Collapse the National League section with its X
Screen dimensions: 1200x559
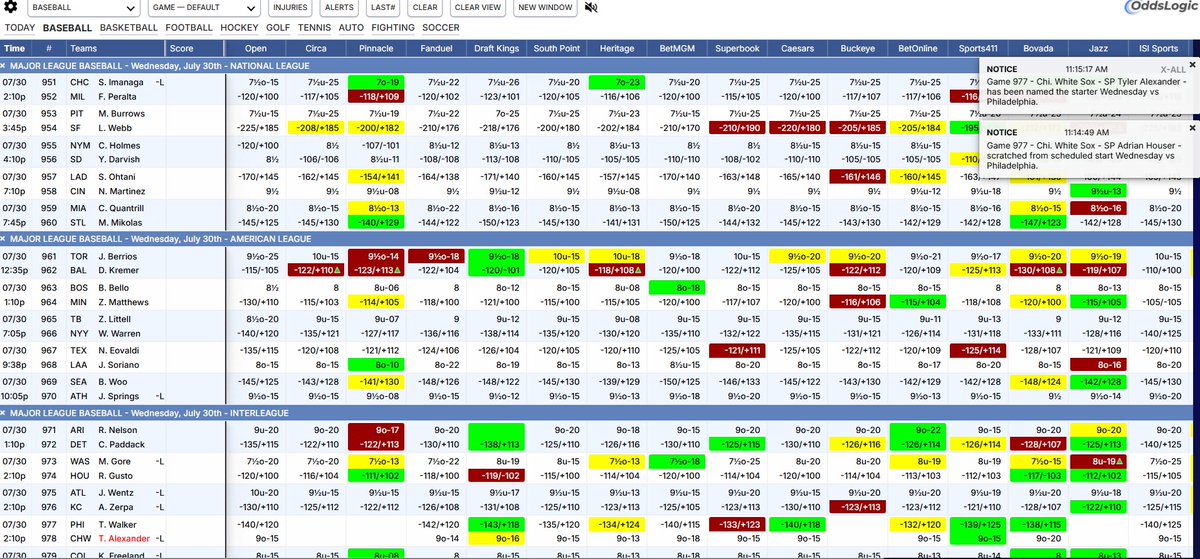(x=4, y=67)
